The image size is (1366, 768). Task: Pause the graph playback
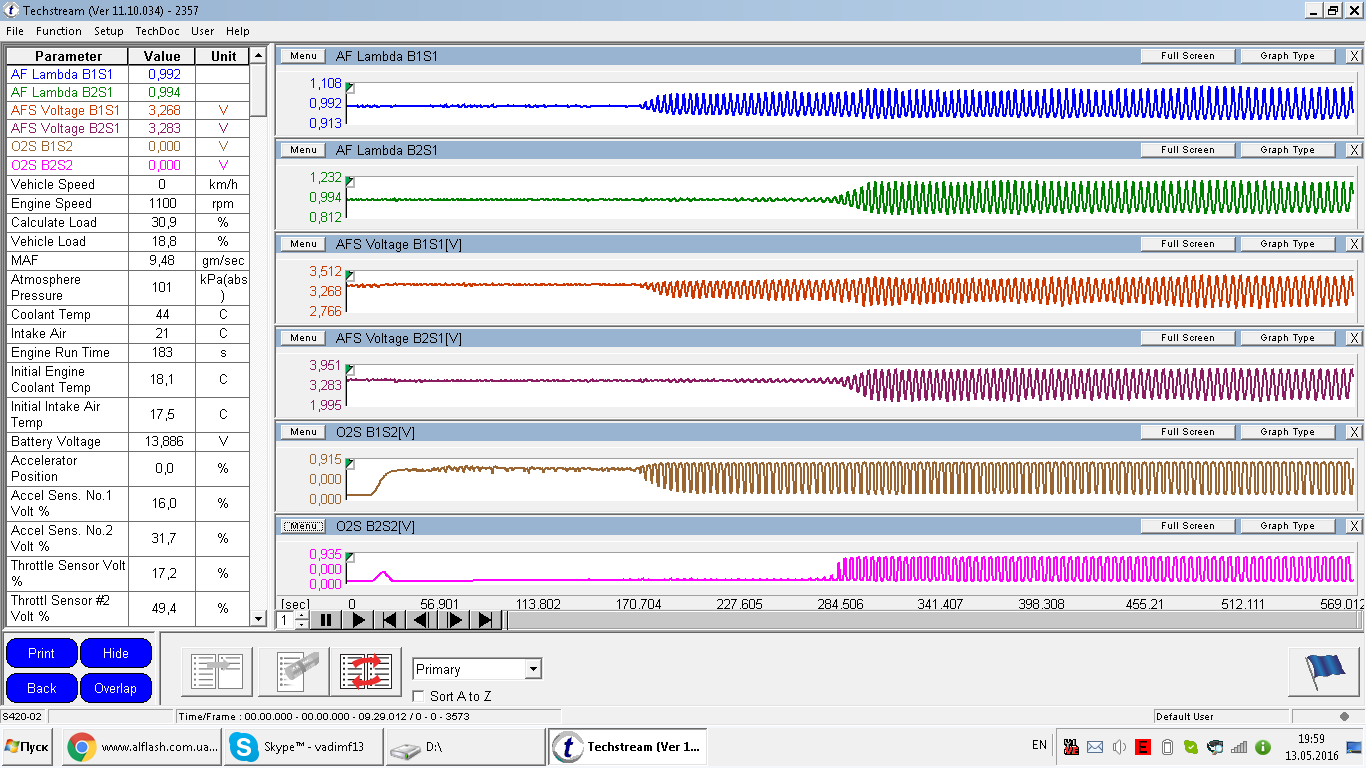(325, 620)
